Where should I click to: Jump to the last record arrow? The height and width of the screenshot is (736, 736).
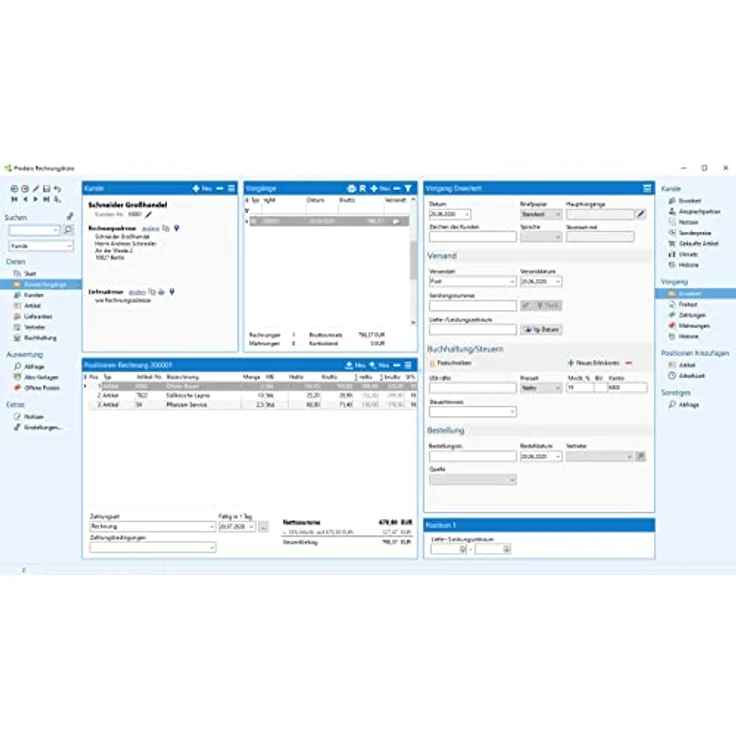click(x=46, y=199)
